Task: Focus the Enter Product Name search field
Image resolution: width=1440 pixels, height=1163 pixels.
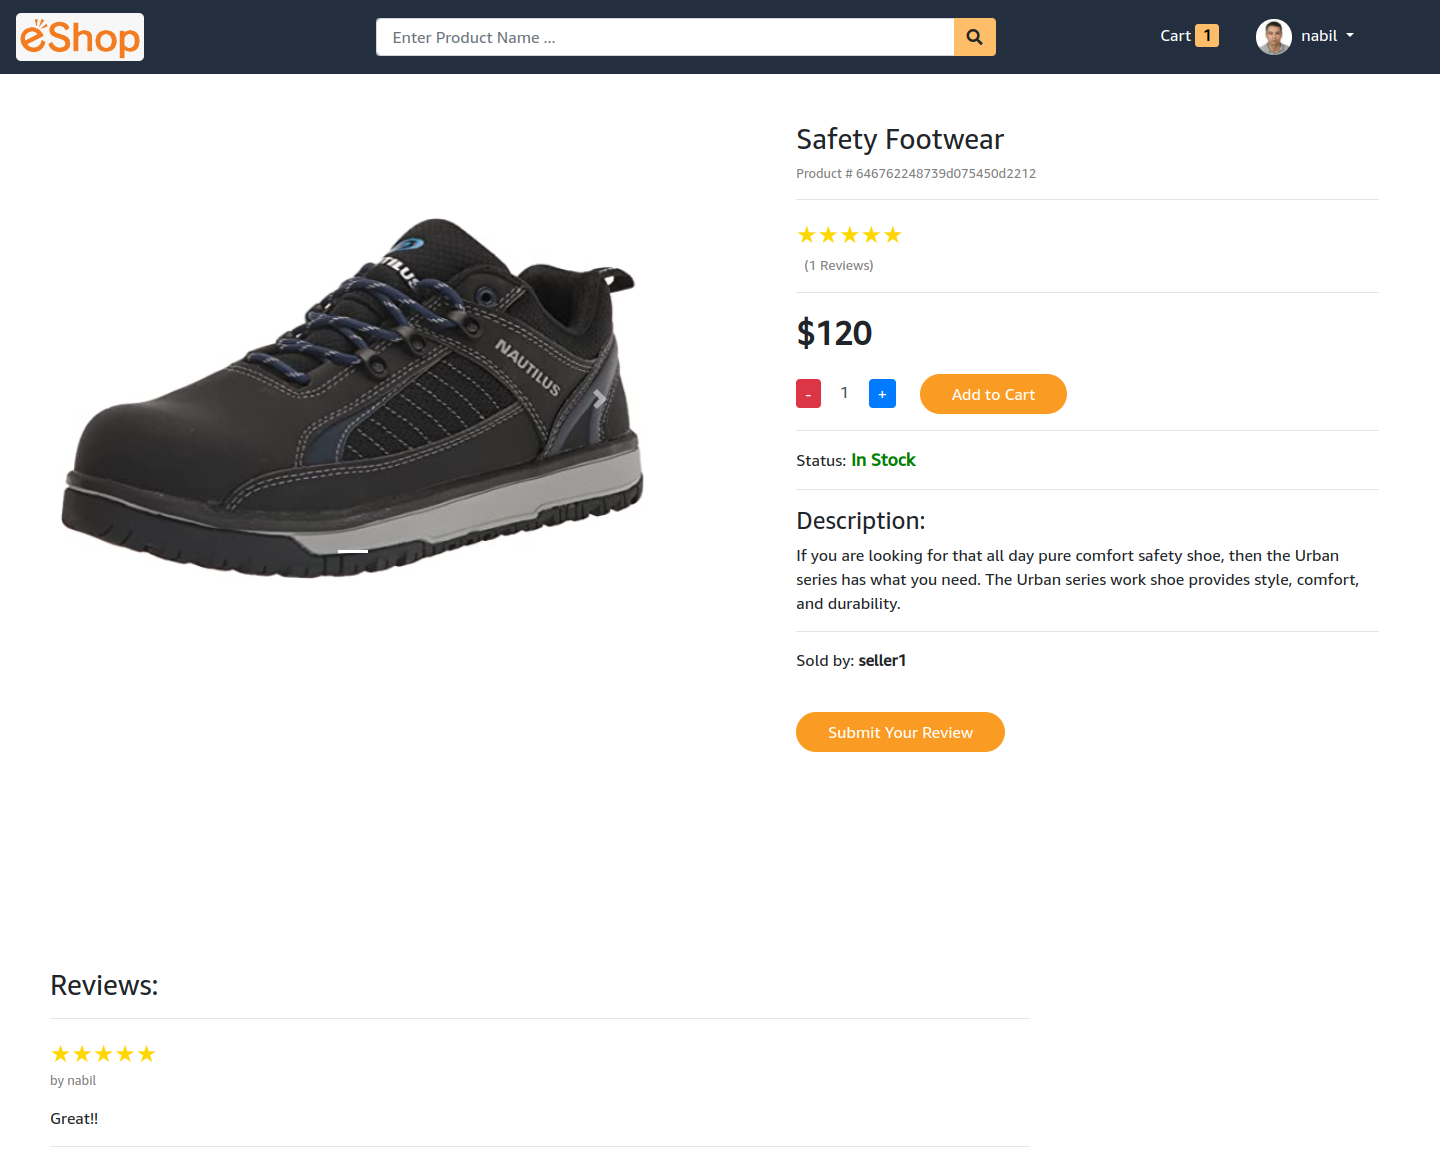Action: tap(665, 37)
